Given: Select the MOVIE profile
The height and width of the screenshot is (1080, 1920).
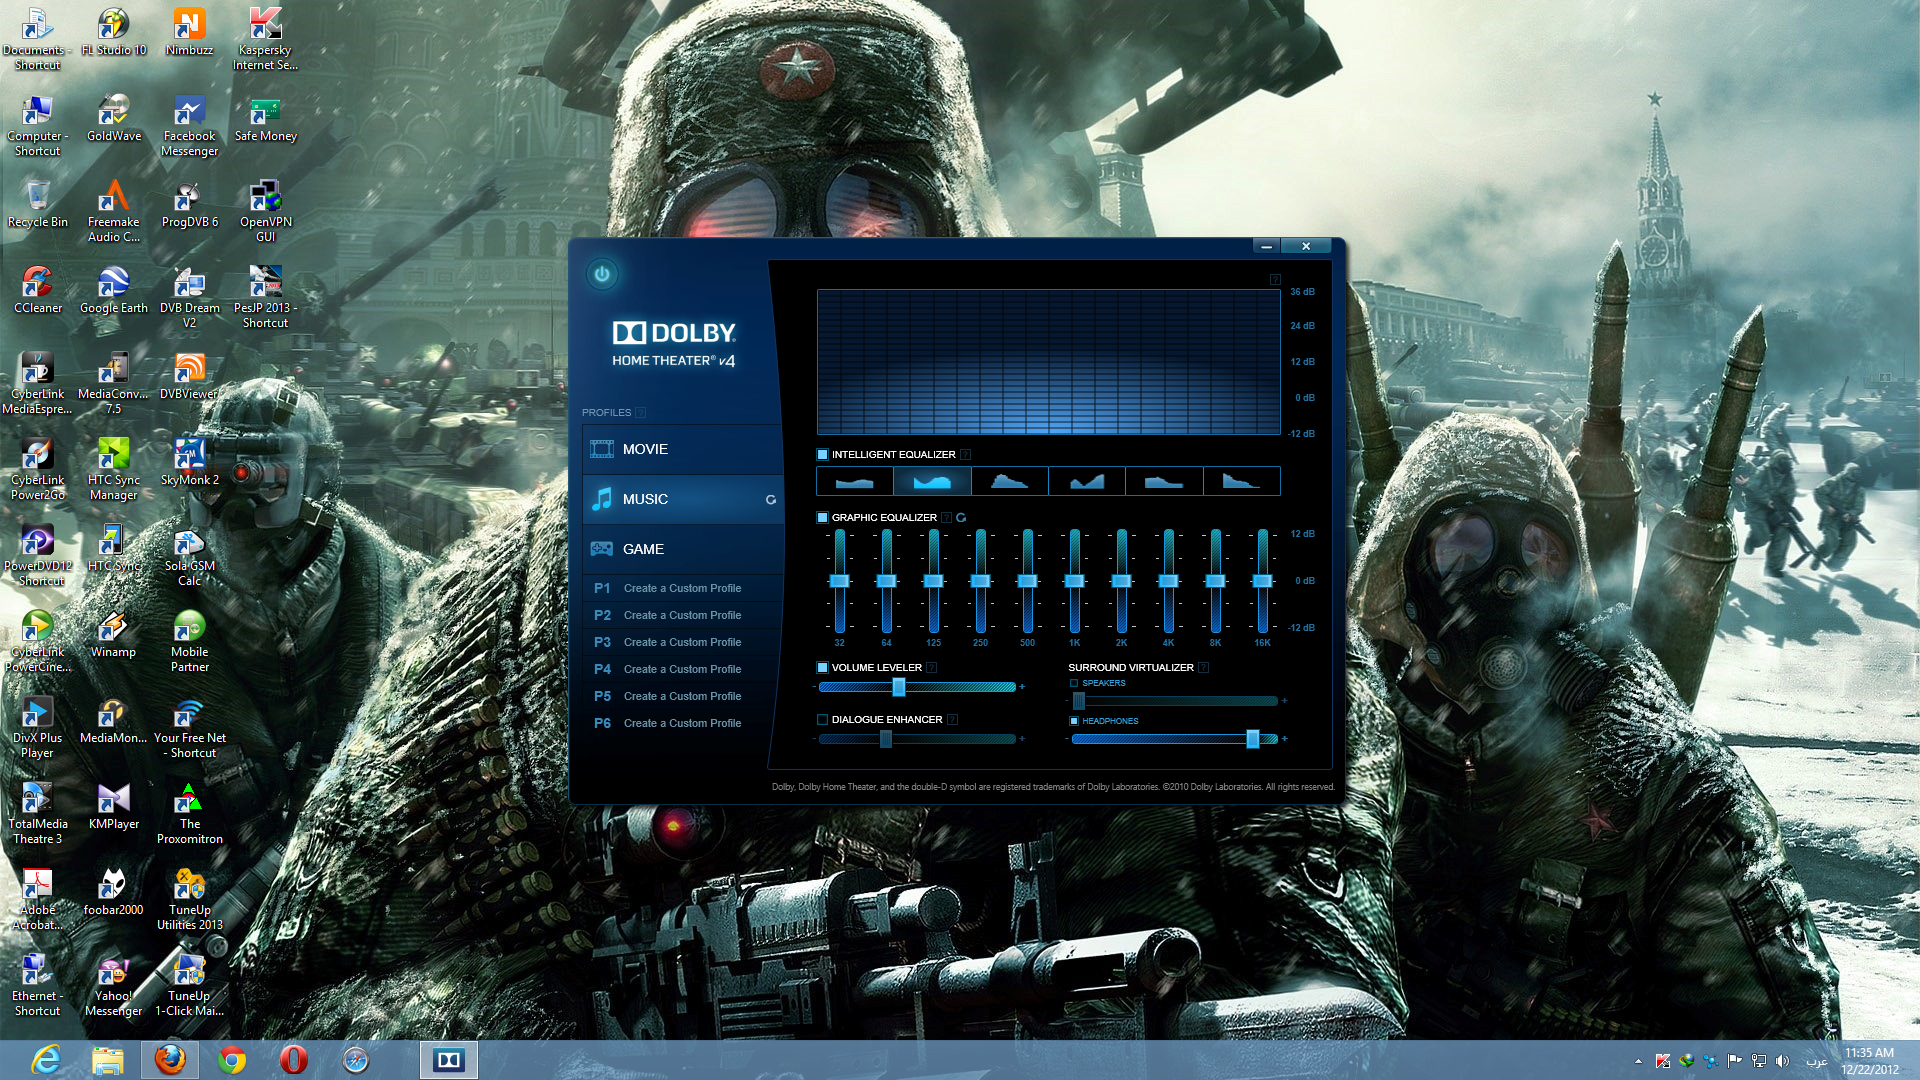Looking at the screenshot, I should [683, 449].
